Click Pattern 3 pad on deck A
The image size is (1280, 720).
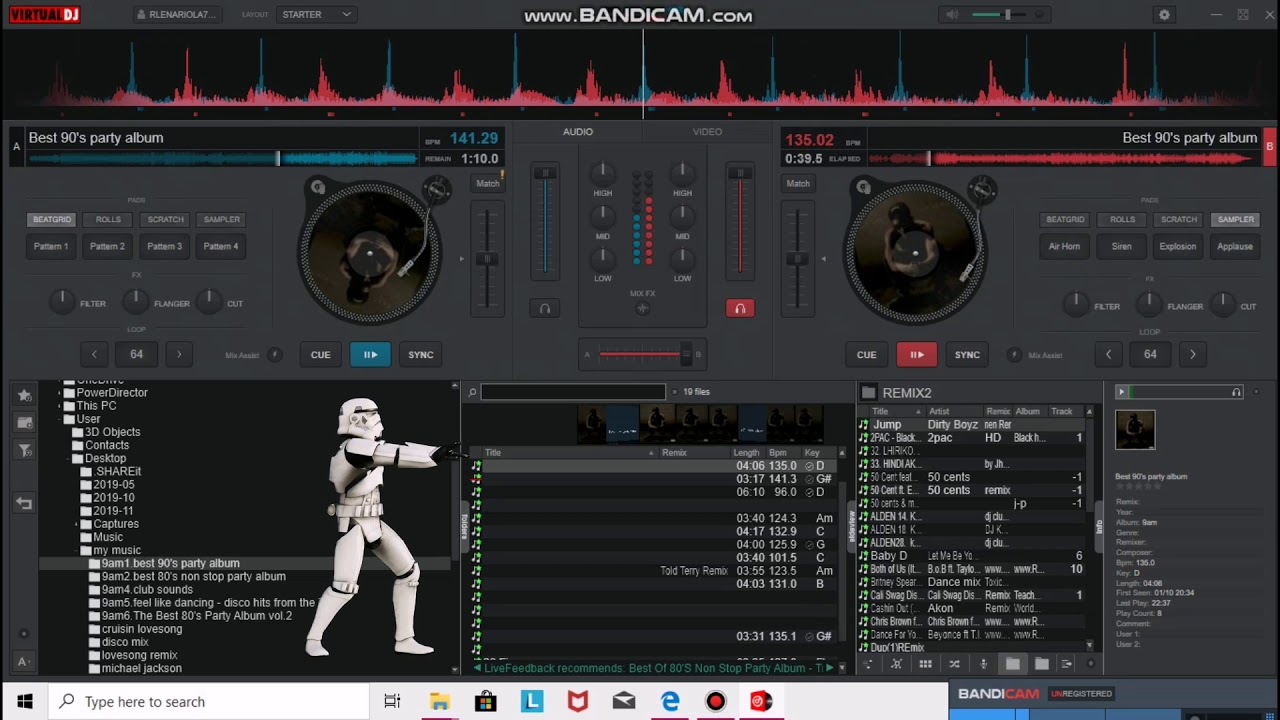coord(165,247)
